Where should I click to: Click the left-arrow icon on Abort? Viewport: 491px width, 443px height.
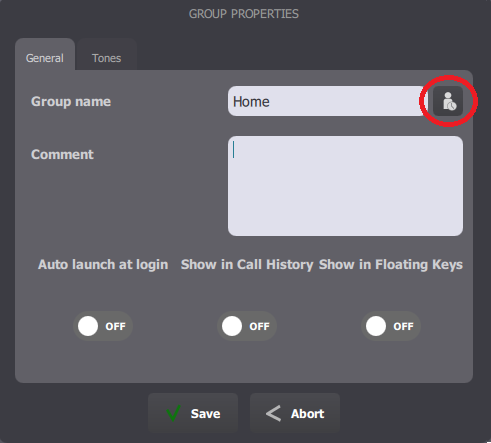coord(273,414)
